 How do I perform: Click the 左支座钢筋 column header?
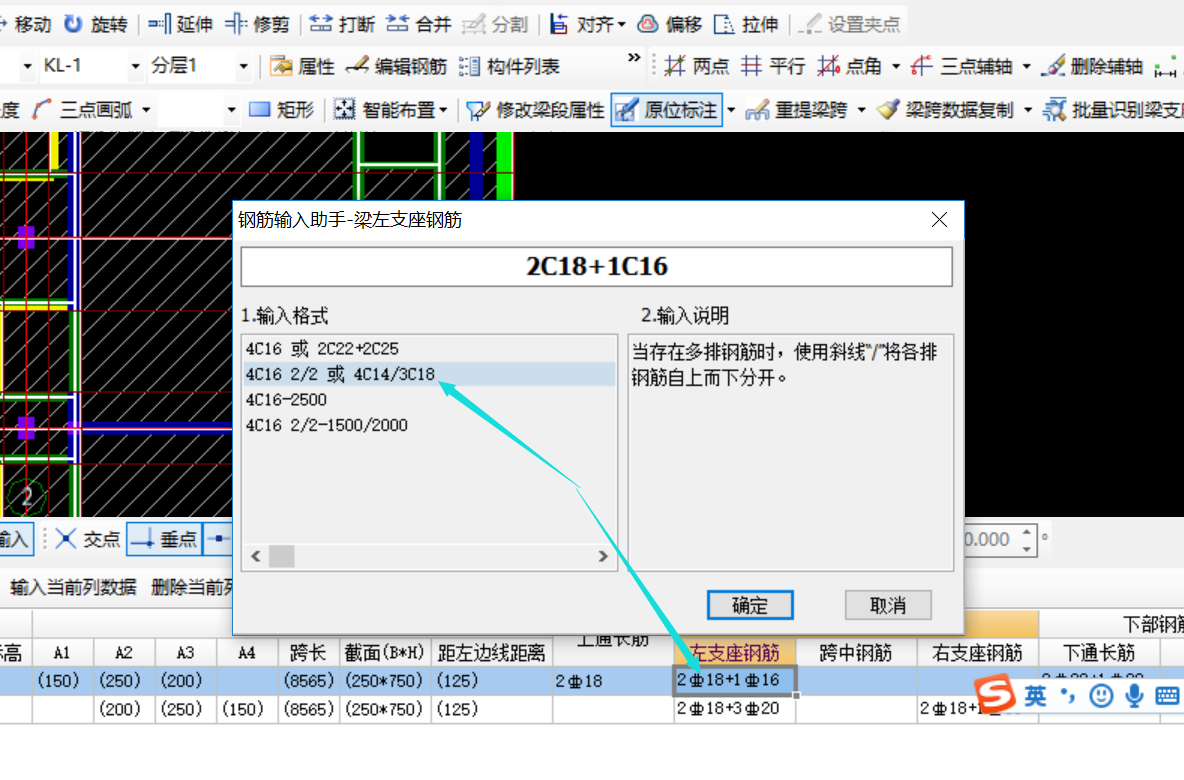pos(735,652)
